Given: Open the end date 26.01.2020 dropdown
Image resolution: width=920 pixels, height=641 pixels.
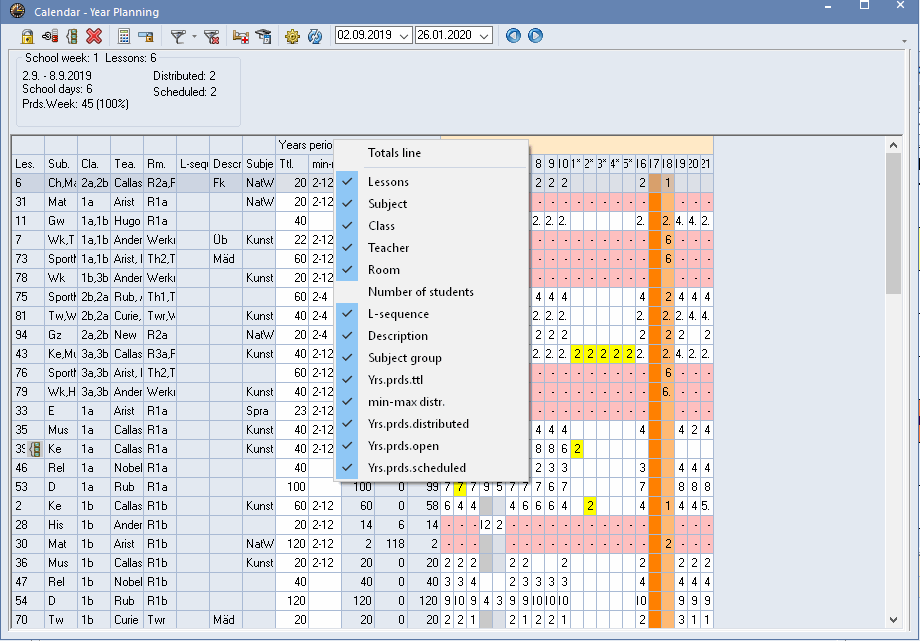Looking at the screenshot, I should pos(484,36).
